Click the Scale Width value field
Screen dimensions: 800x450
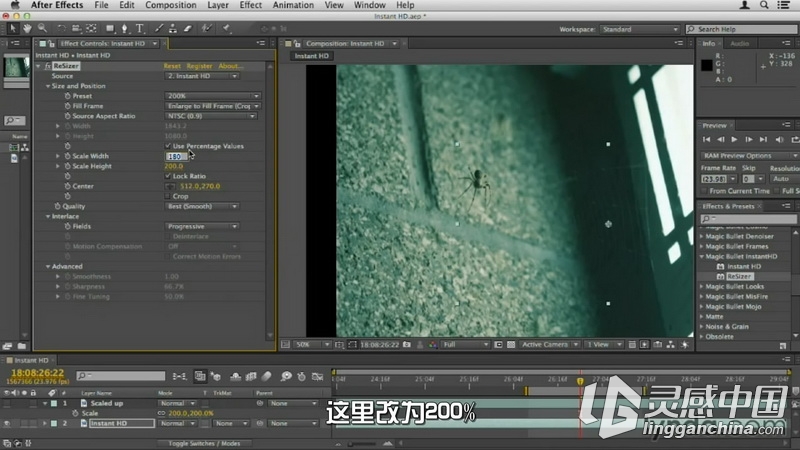click(x=175, y=156)
